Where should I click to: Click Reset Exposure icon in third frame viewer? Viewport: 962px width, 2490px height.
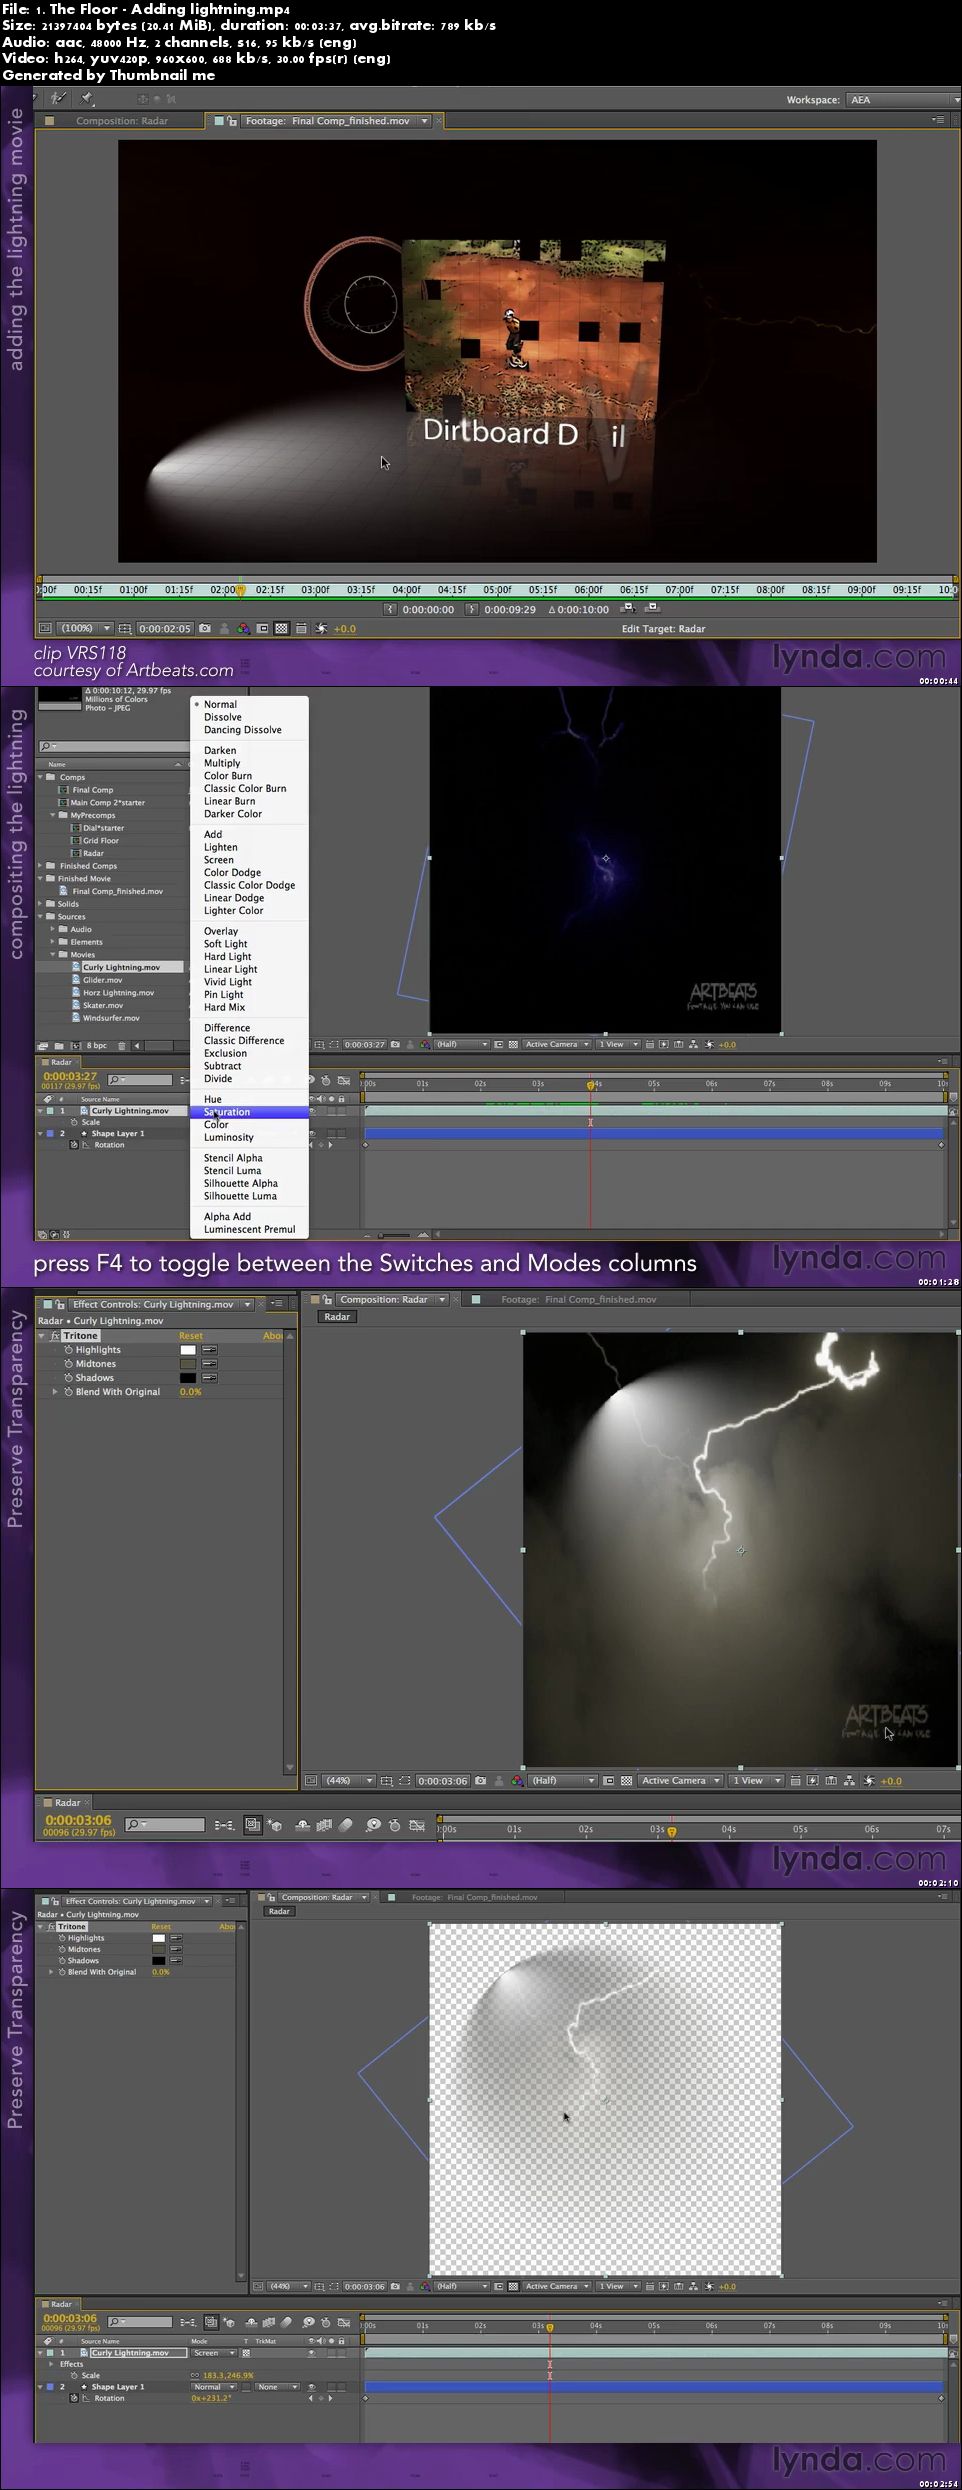point(868,1781)
